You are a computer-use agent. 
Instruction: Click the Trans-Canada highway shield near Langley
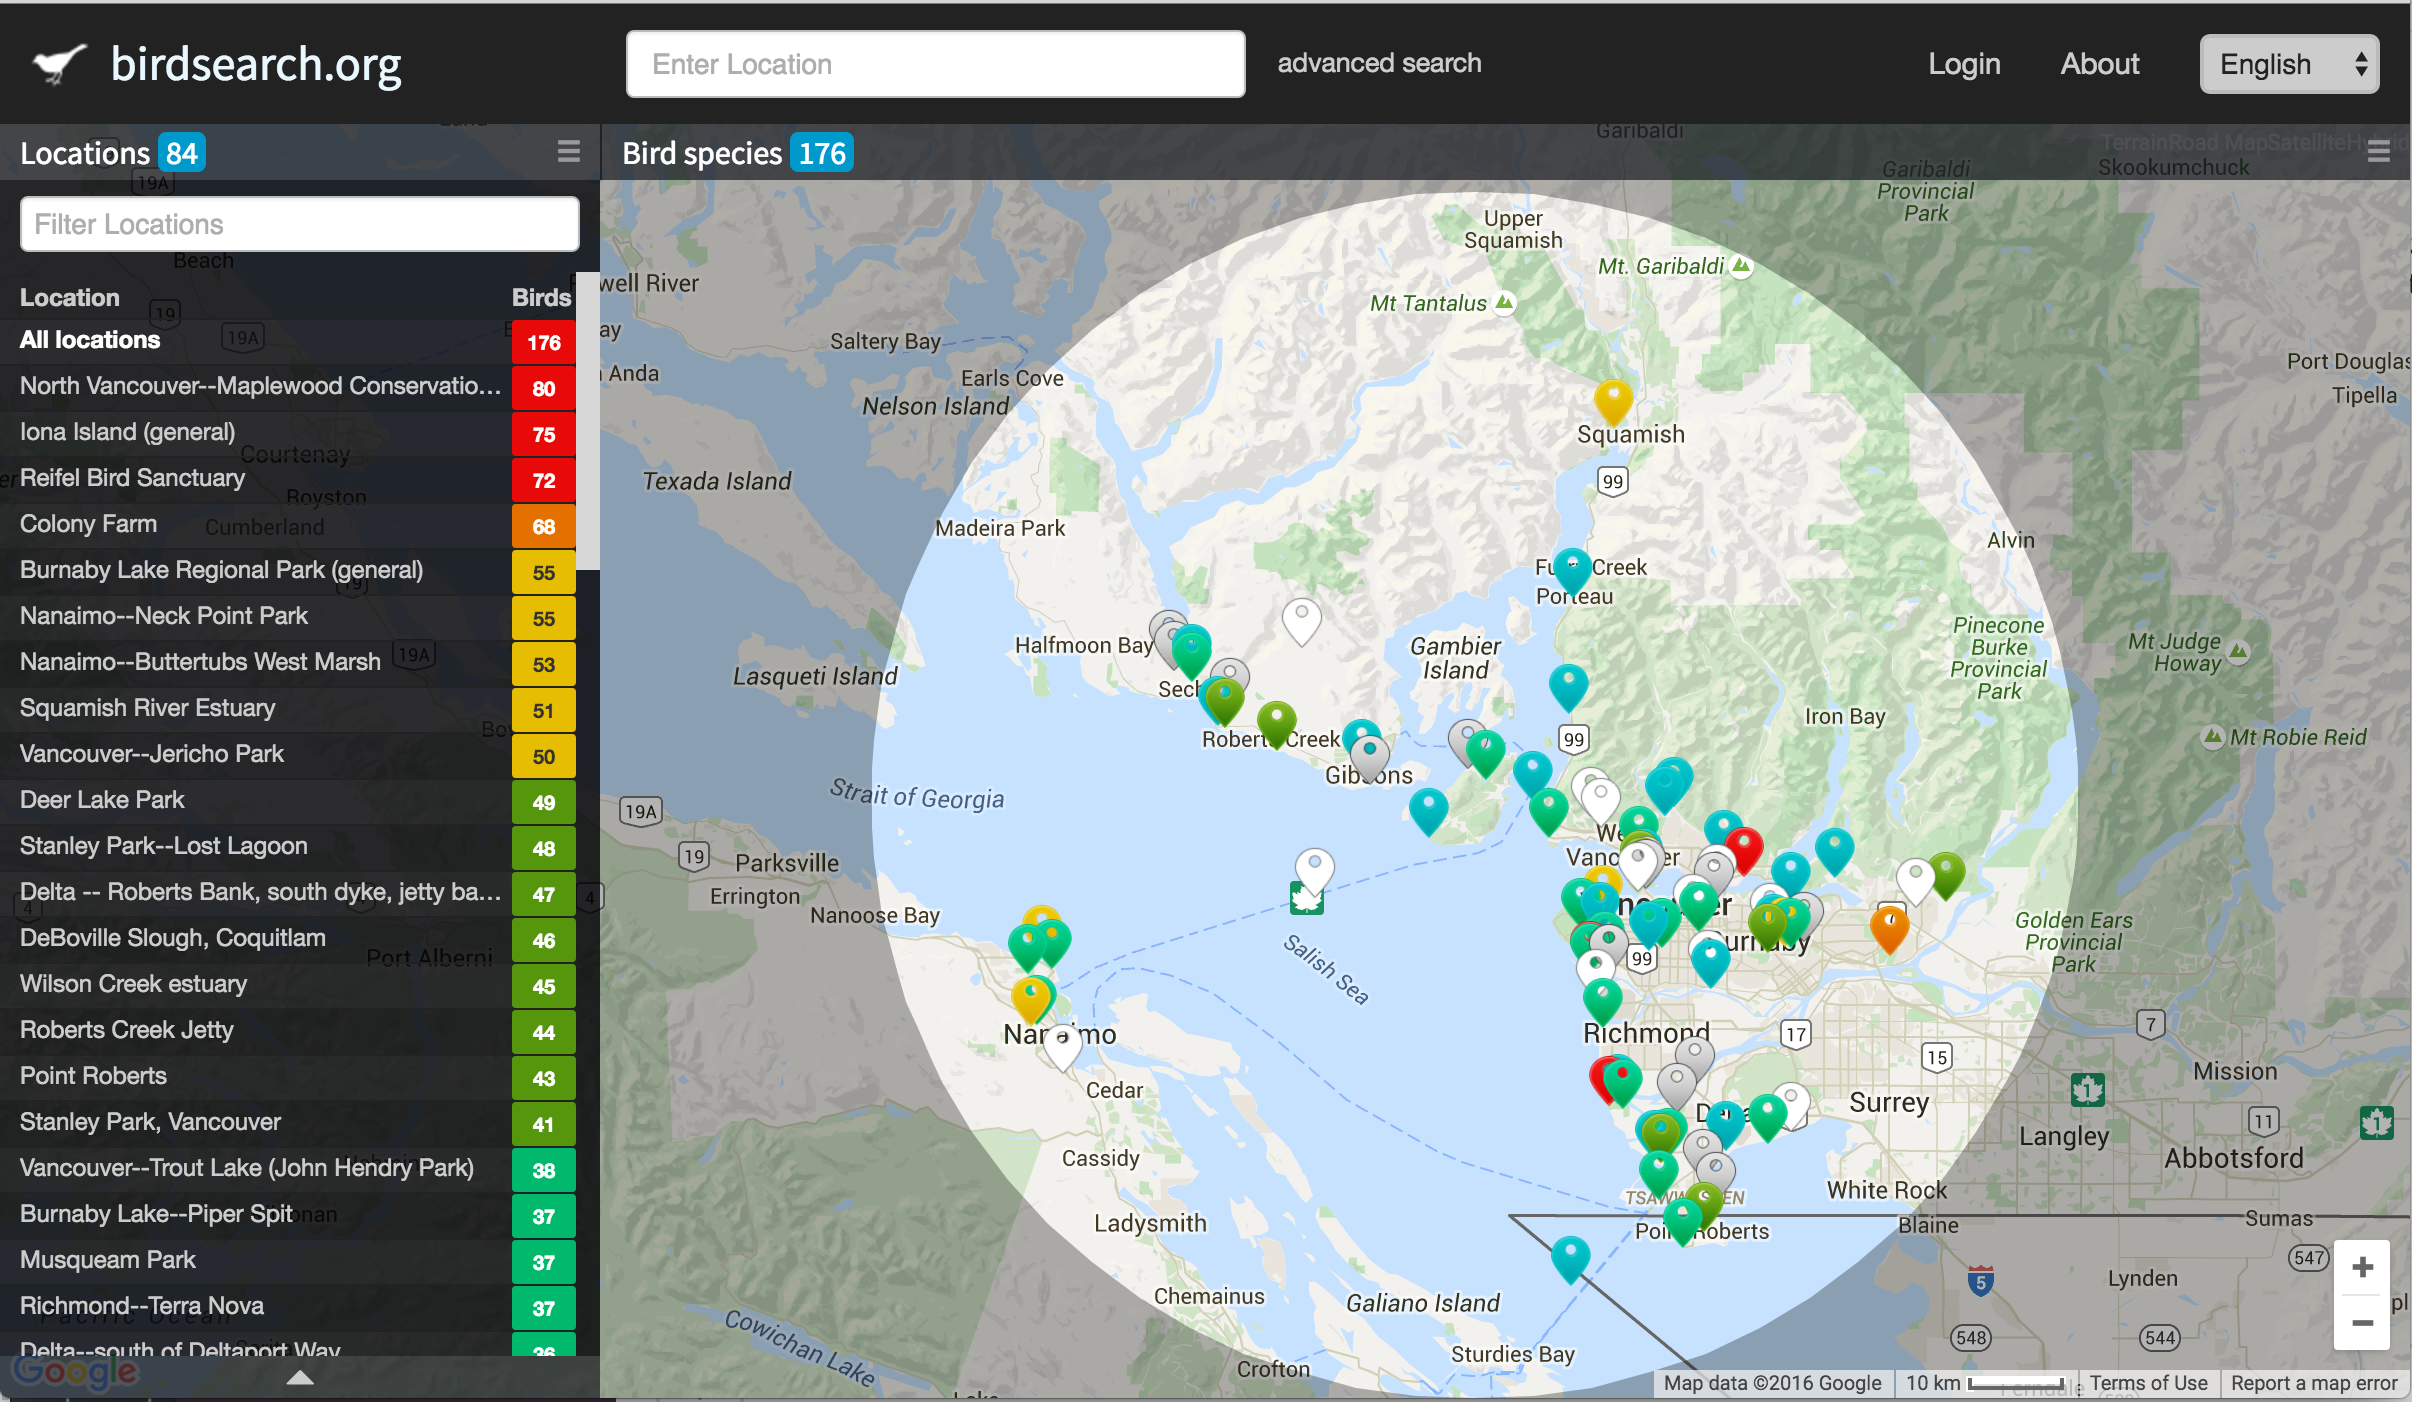2087,1089
